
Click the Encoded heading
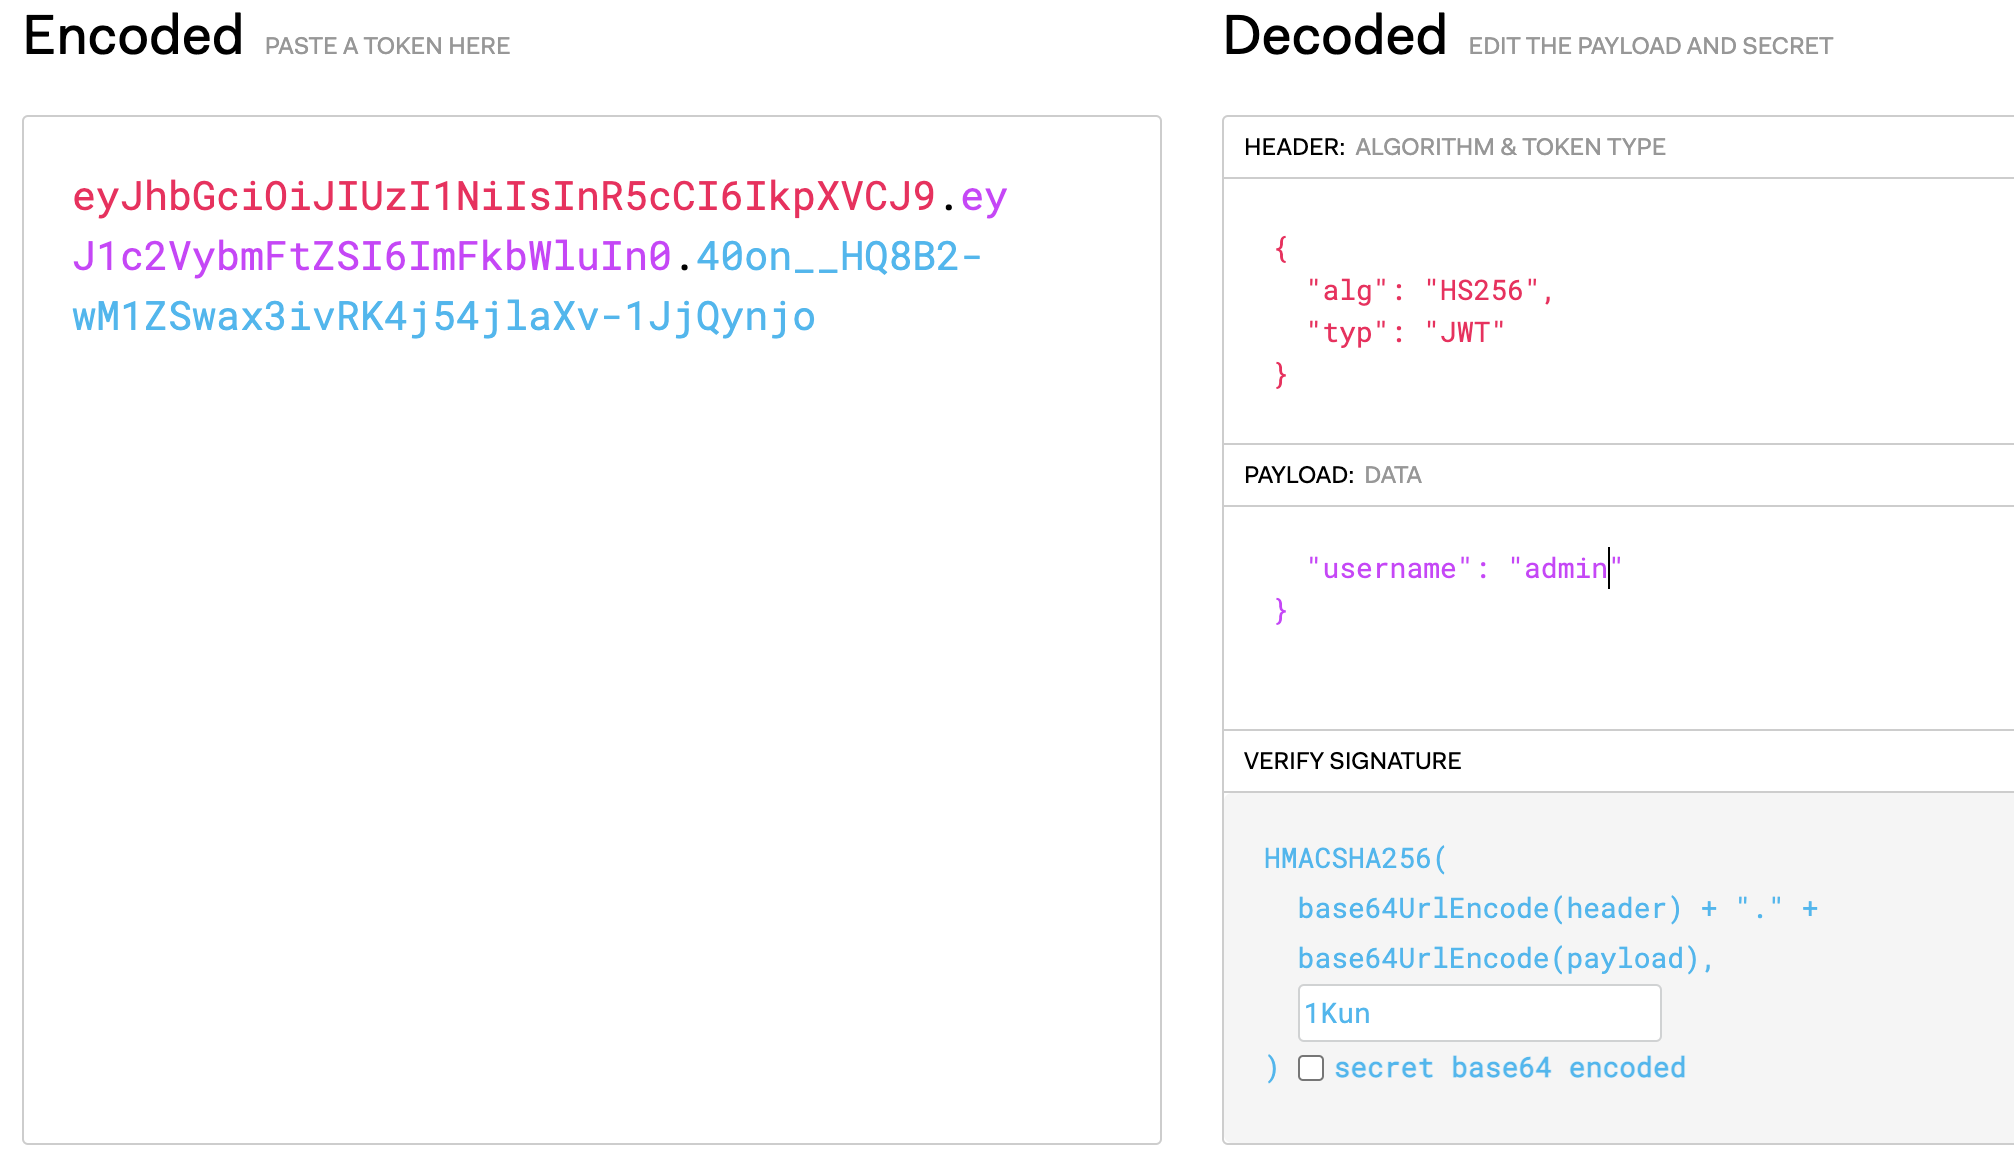[x=133, y=36]
